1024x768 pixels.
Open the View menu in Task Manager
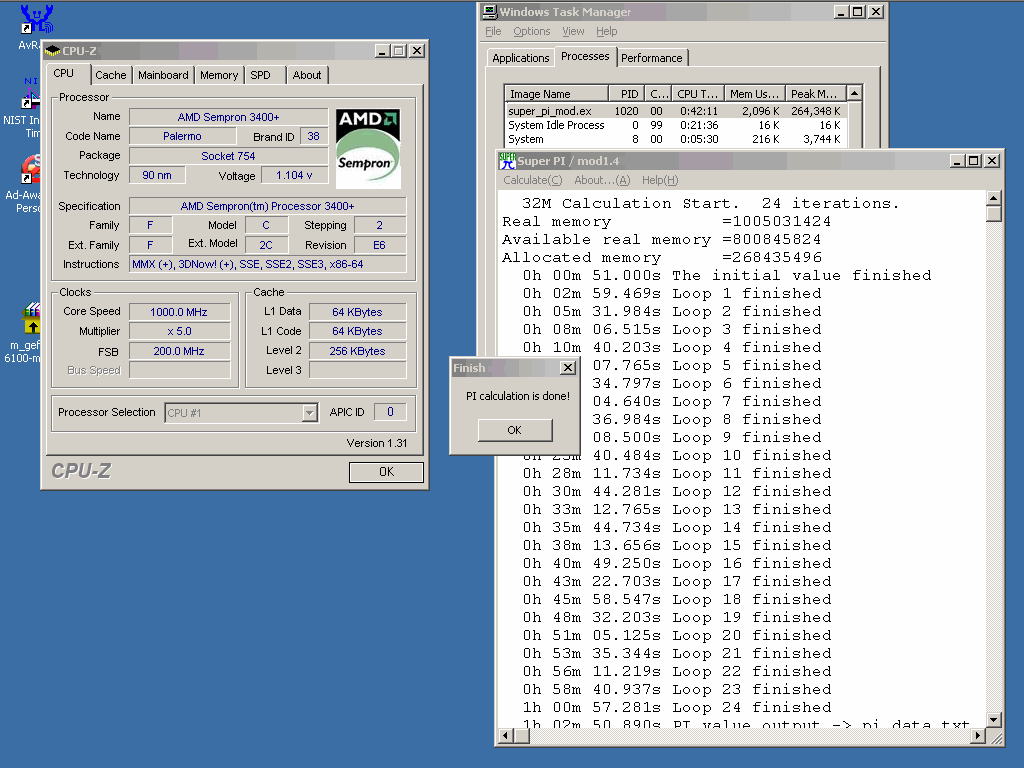pyautogui.click(x=573, y=31)
